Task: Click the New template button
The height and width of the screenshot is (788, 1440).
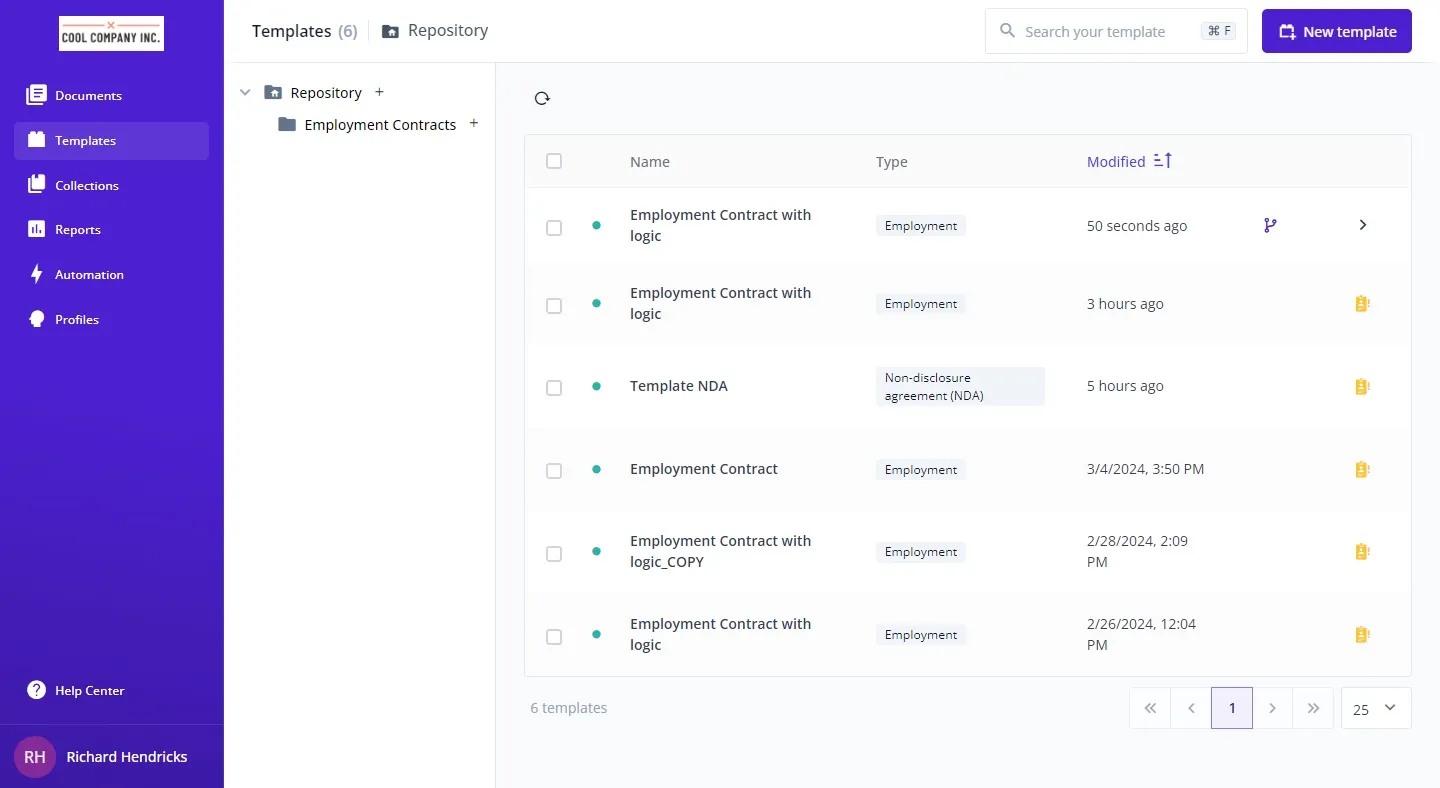Action: point(1336,32)
